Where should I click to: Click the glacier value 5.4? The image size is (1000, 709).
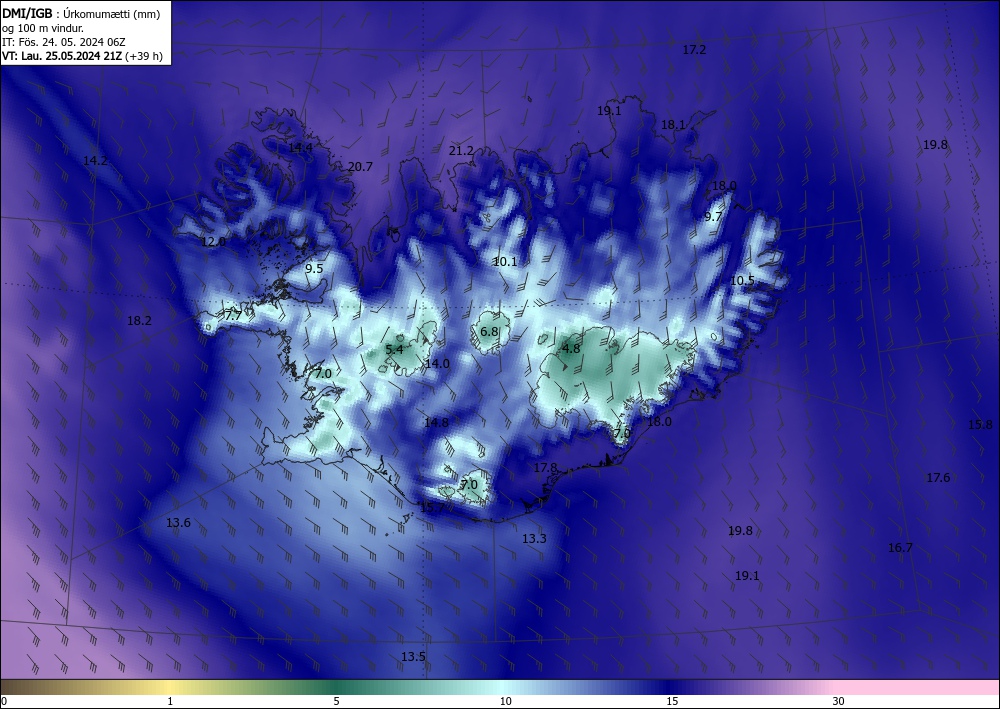[395, 349]
